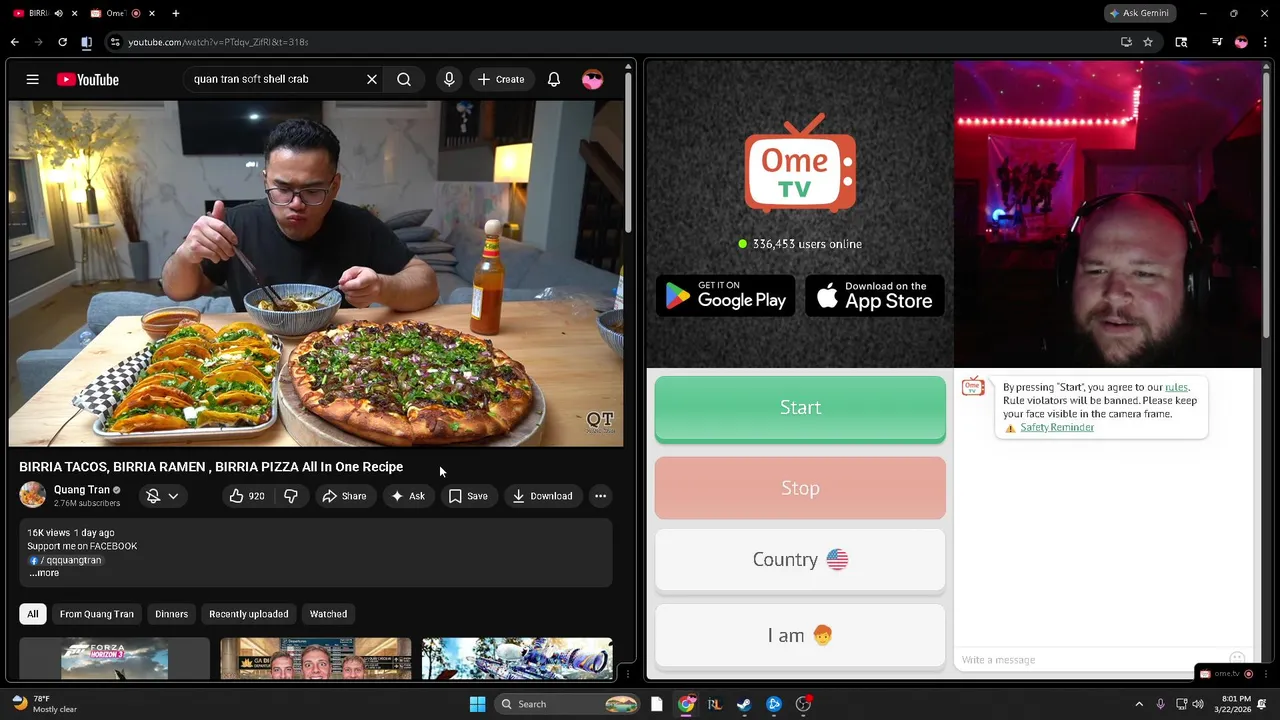Expand the subscription notification options chevron
Screen dimensions: 1280x720
173,496
